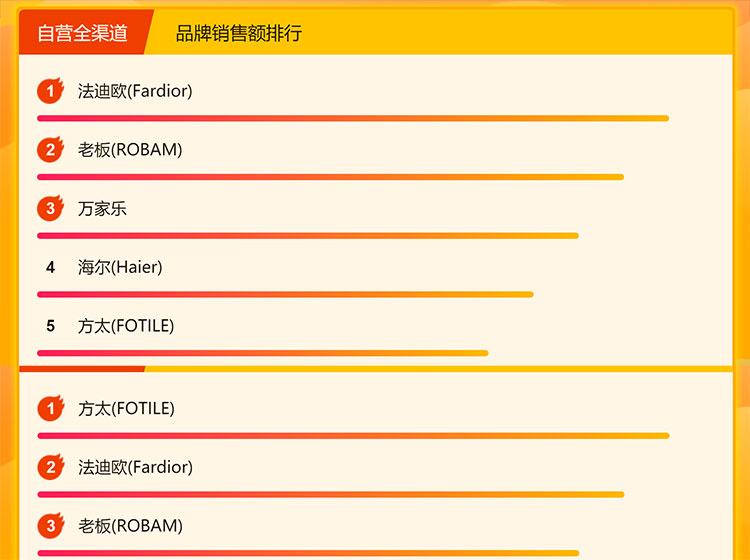This screenshot has height=560, width=750.
Task: Open the top-ranked 法迪欧(Fardior) brand name
Action: [x=135, y=91]
